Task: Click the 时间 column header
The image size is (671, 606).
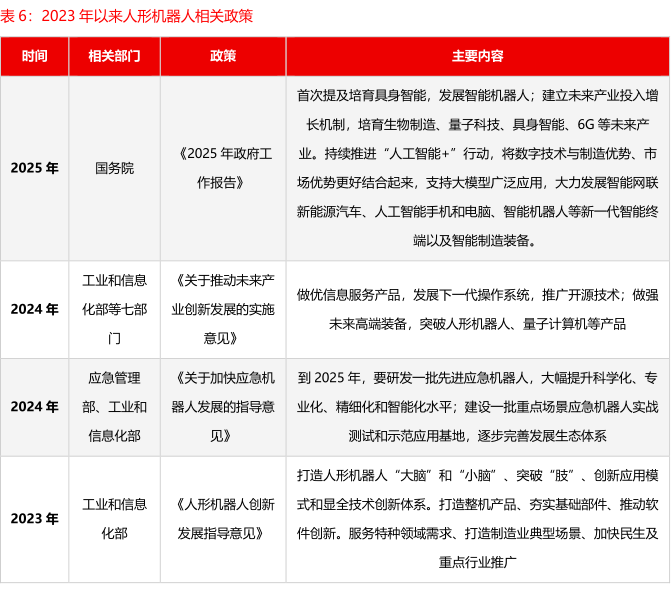Action: [34, 56]
